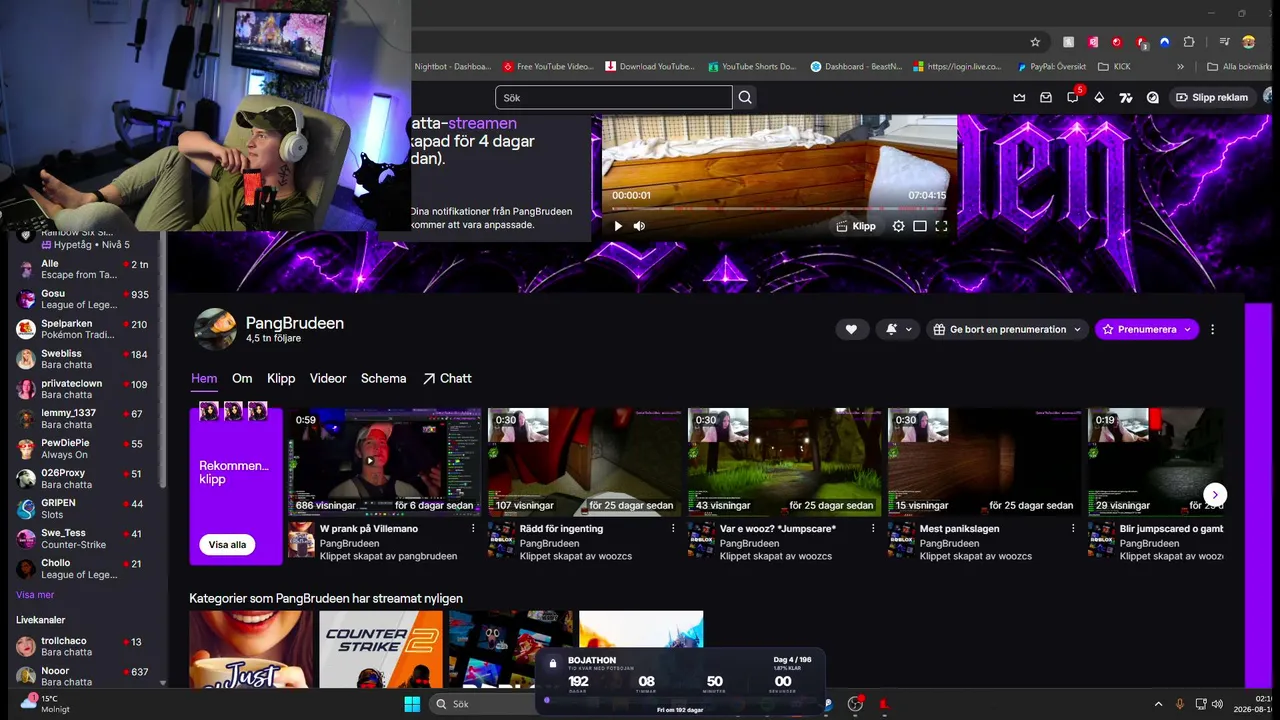This screenshot has width=1280, height=720.
Task: Click the Slipp reklam button
Action: 1212,98
